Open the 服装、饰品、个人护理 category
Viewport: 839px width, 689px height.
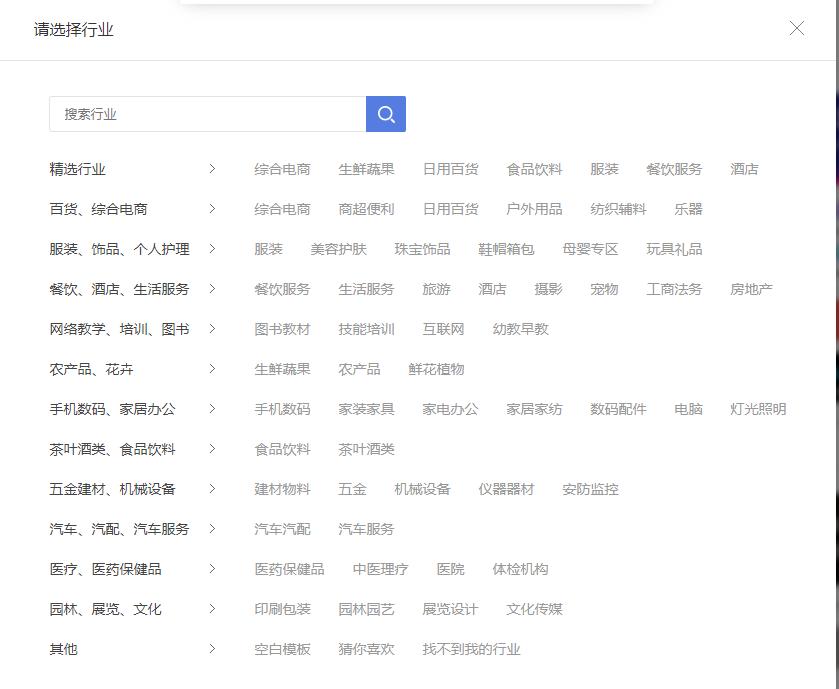(117, 249)
